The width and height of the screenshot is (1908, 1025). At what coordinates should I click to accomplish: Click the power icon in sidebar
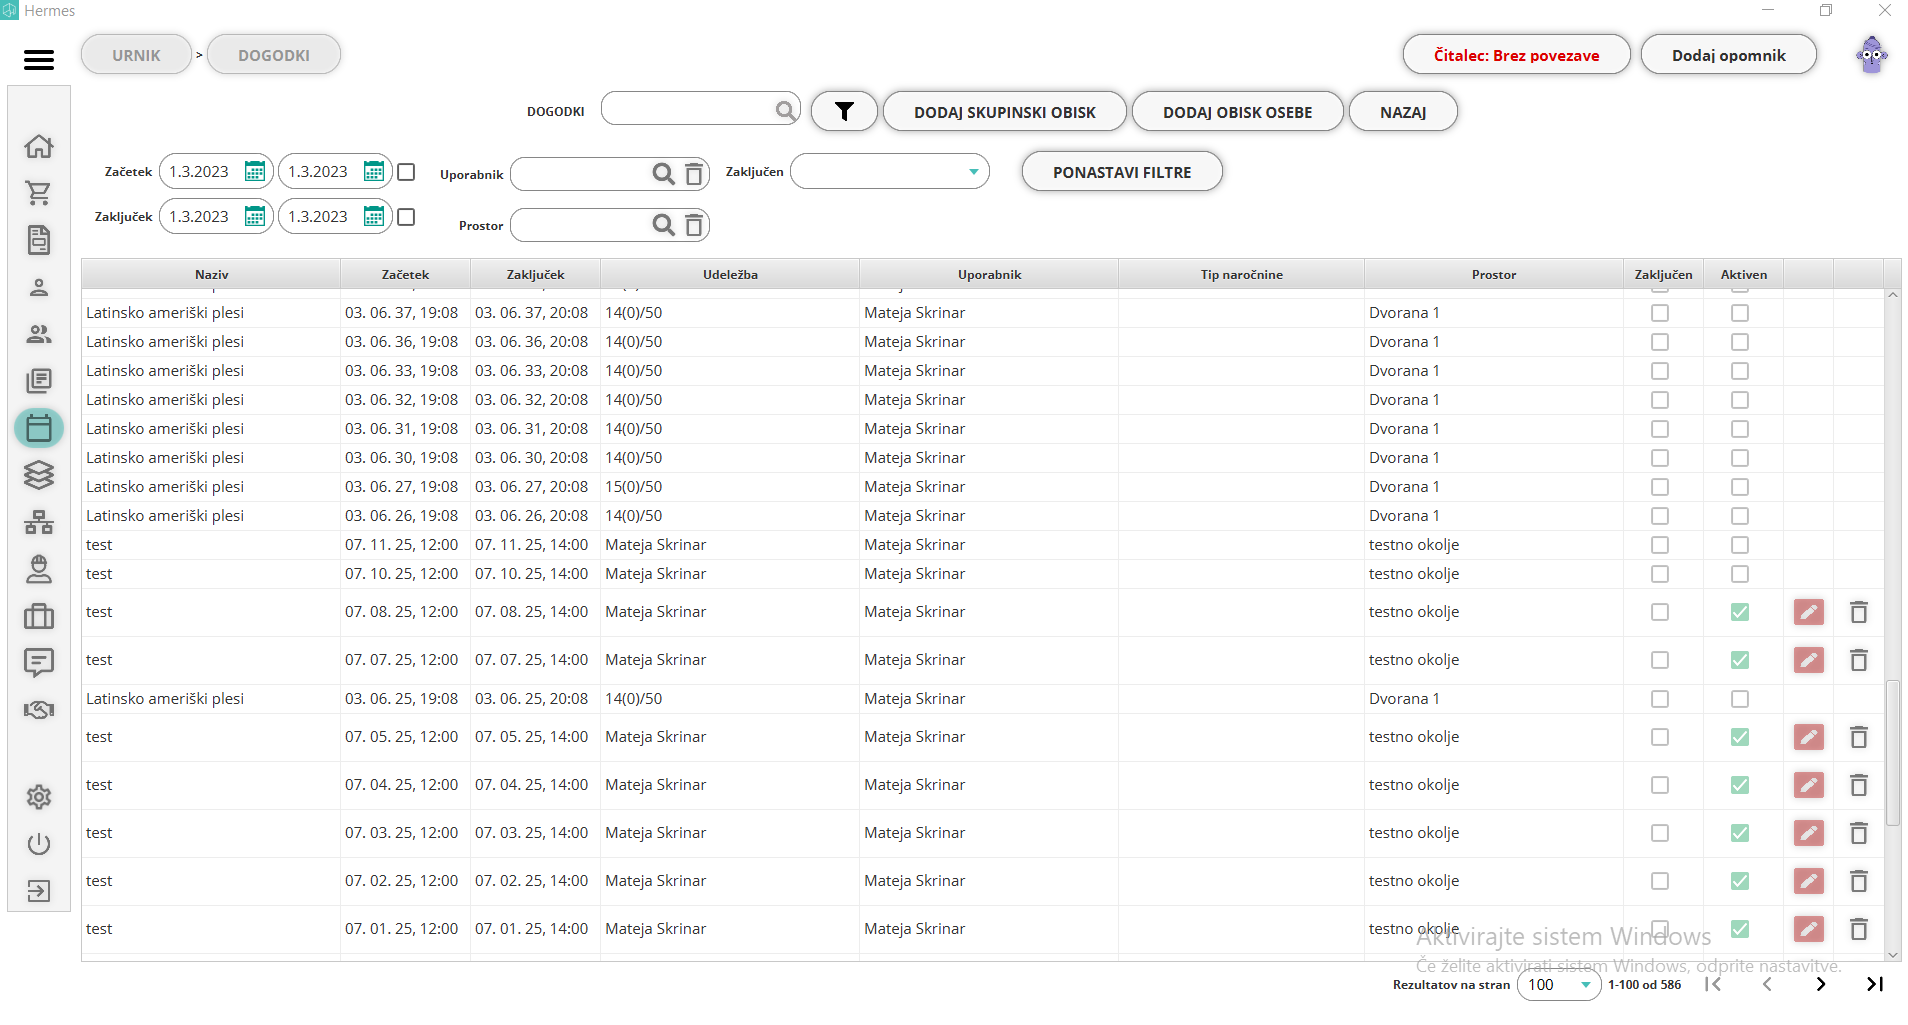click(x=39, y=844)
